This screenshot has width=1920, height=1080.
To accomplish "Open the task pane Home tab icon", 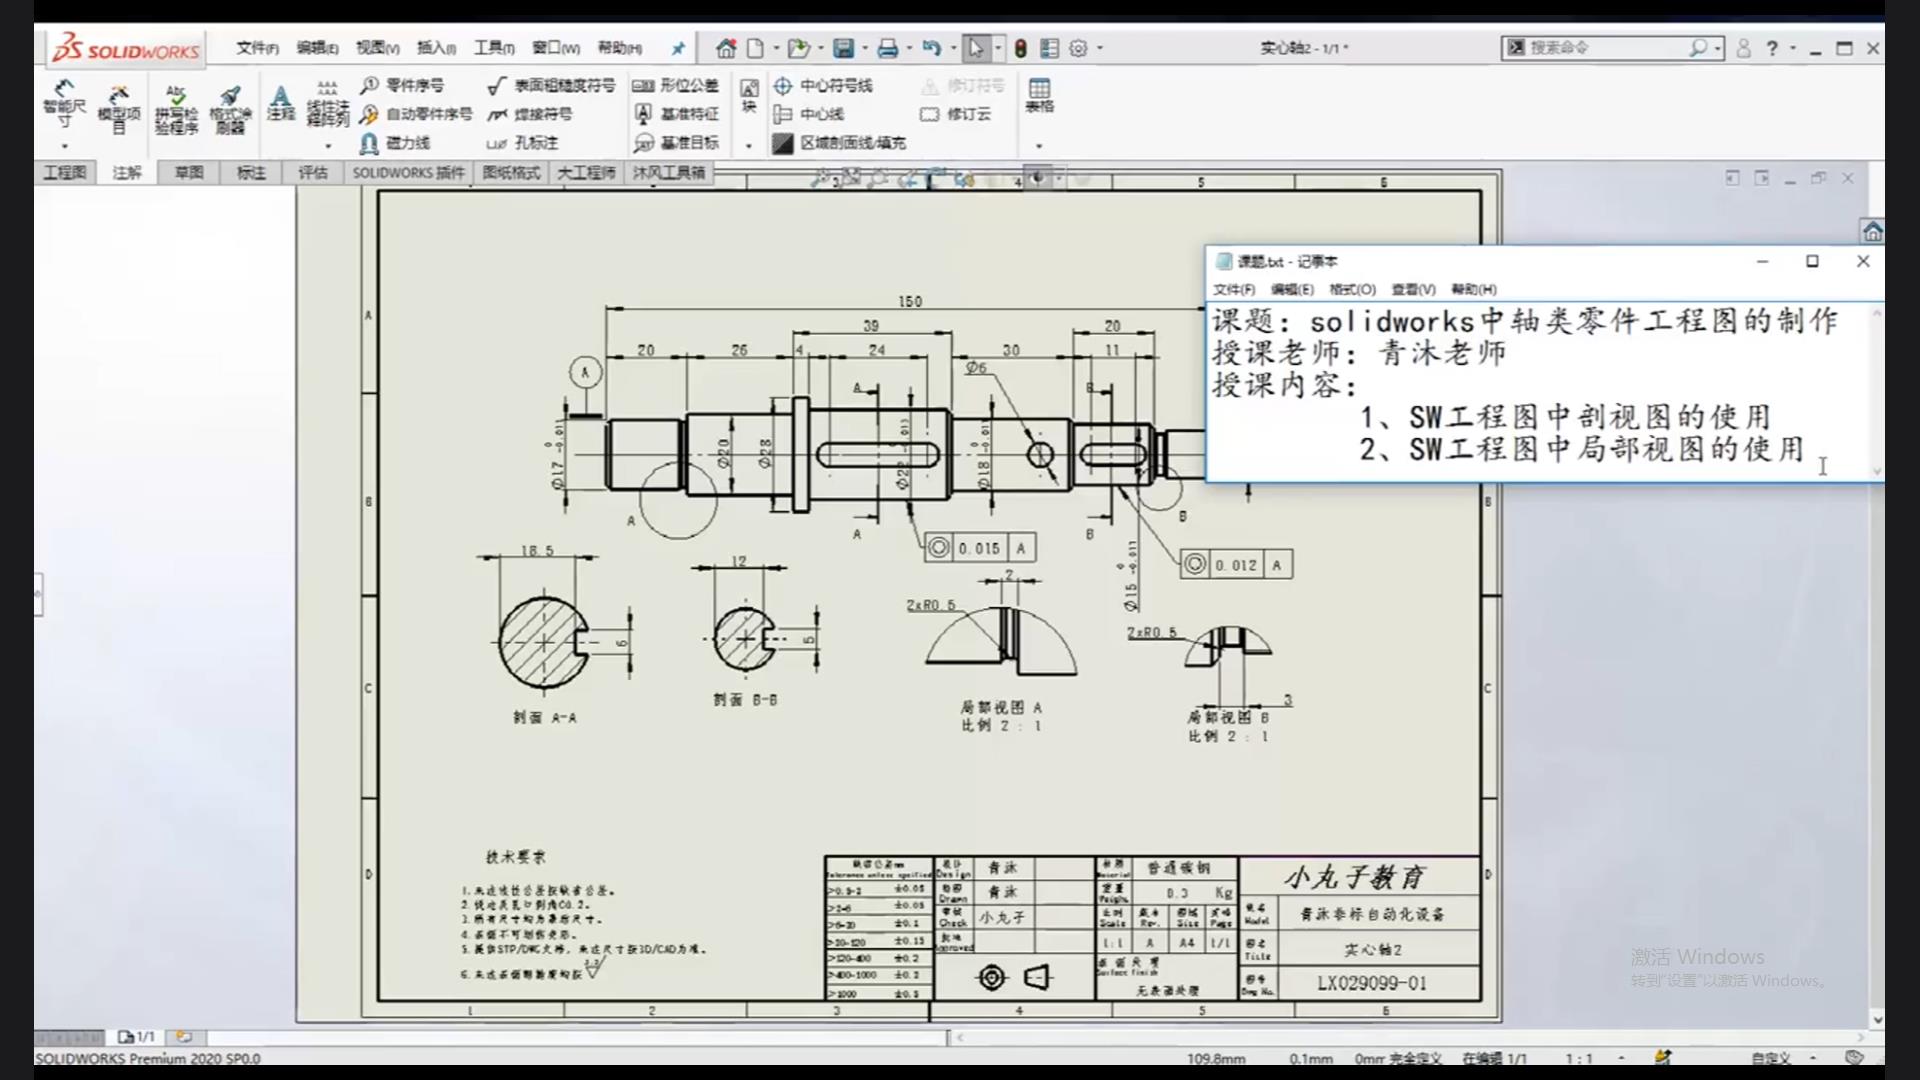I will click(x=1872, y=232).
